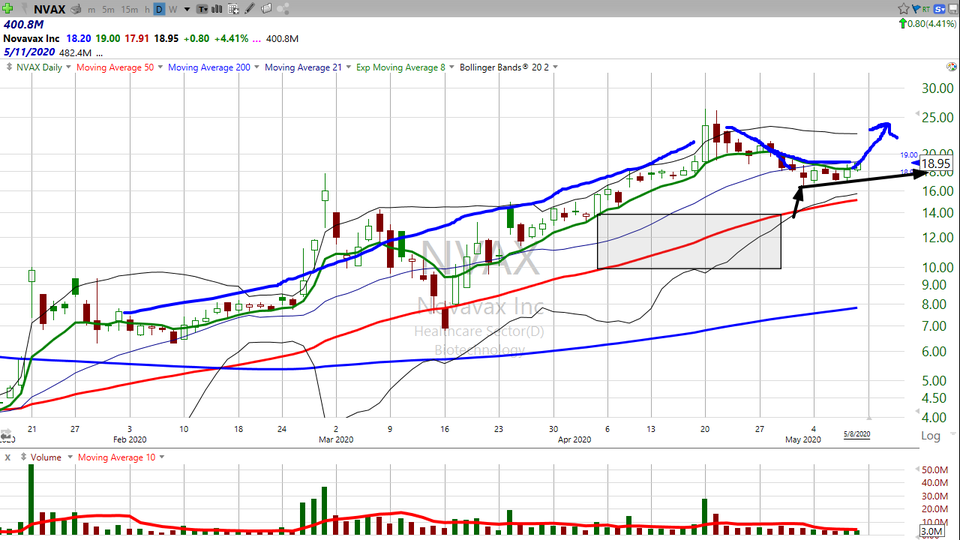960x540 pixels.
Task: Click the star favorite icon
Action: point(903,9)
